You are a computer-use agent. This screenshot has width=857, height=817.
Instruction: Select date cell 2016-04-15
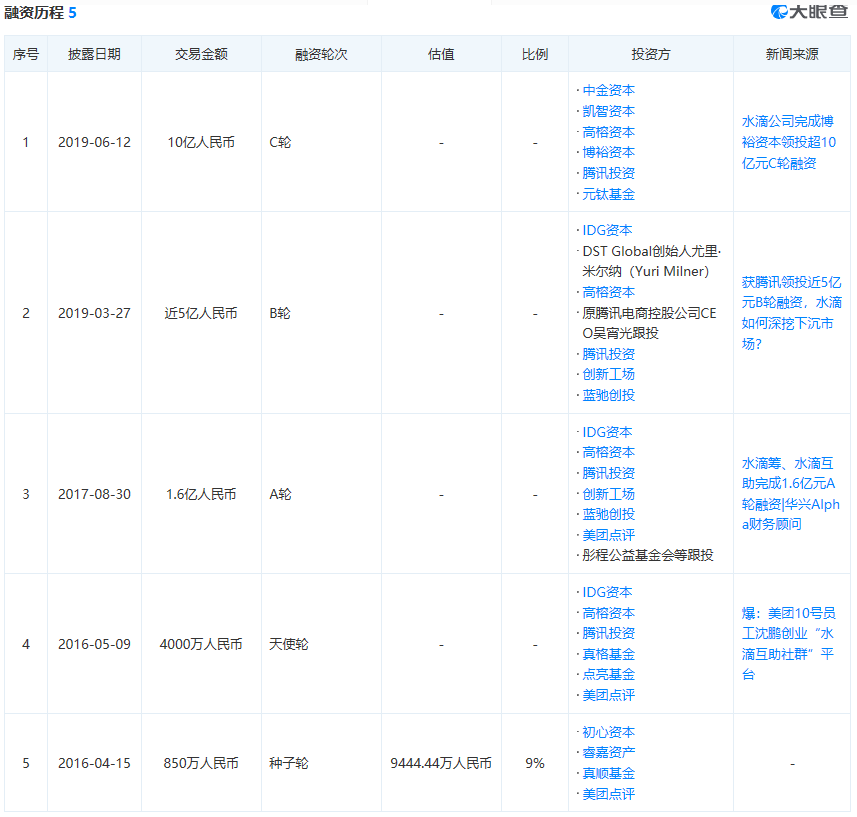pos(95,763)
